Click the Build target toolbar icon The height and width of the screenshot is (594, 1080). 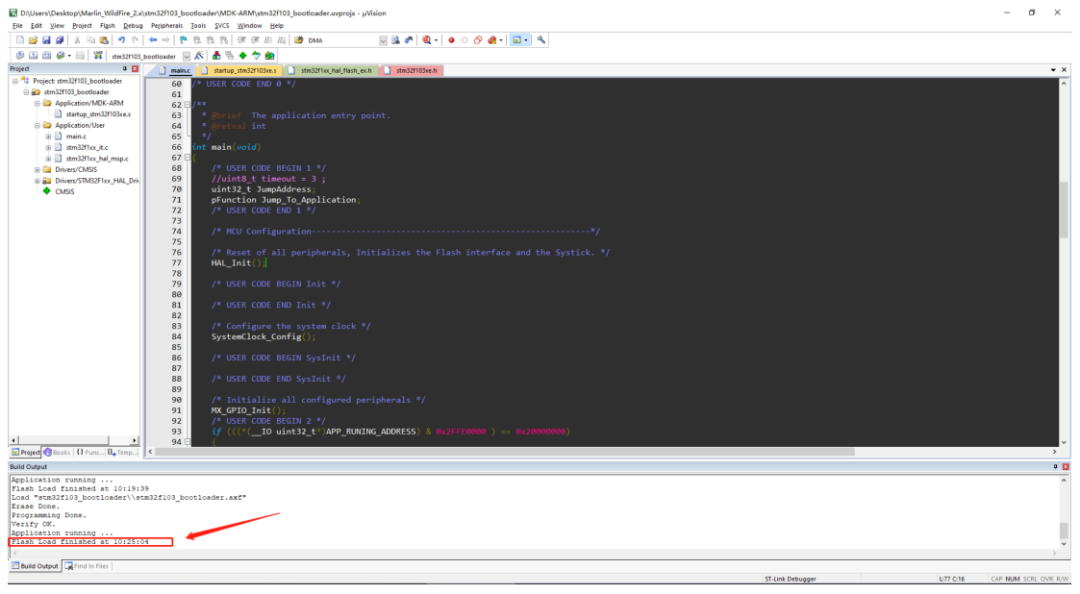33,56
